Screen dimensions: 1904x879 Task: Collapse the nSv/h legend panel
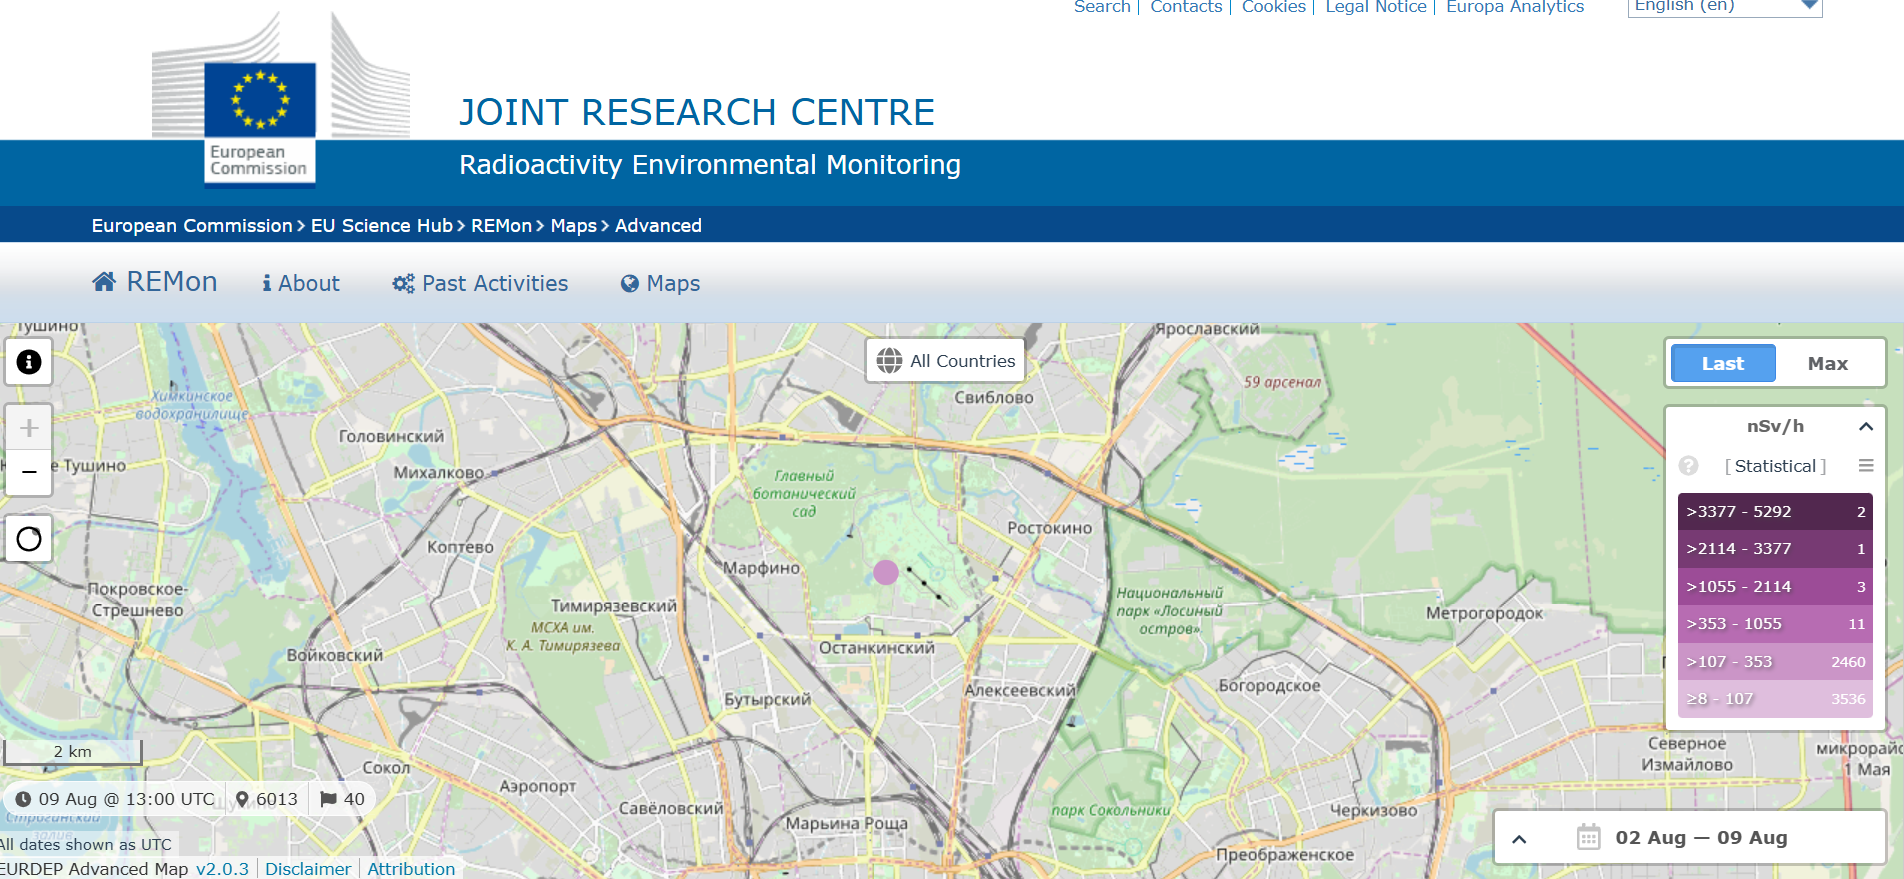[x=1866, y=426]
